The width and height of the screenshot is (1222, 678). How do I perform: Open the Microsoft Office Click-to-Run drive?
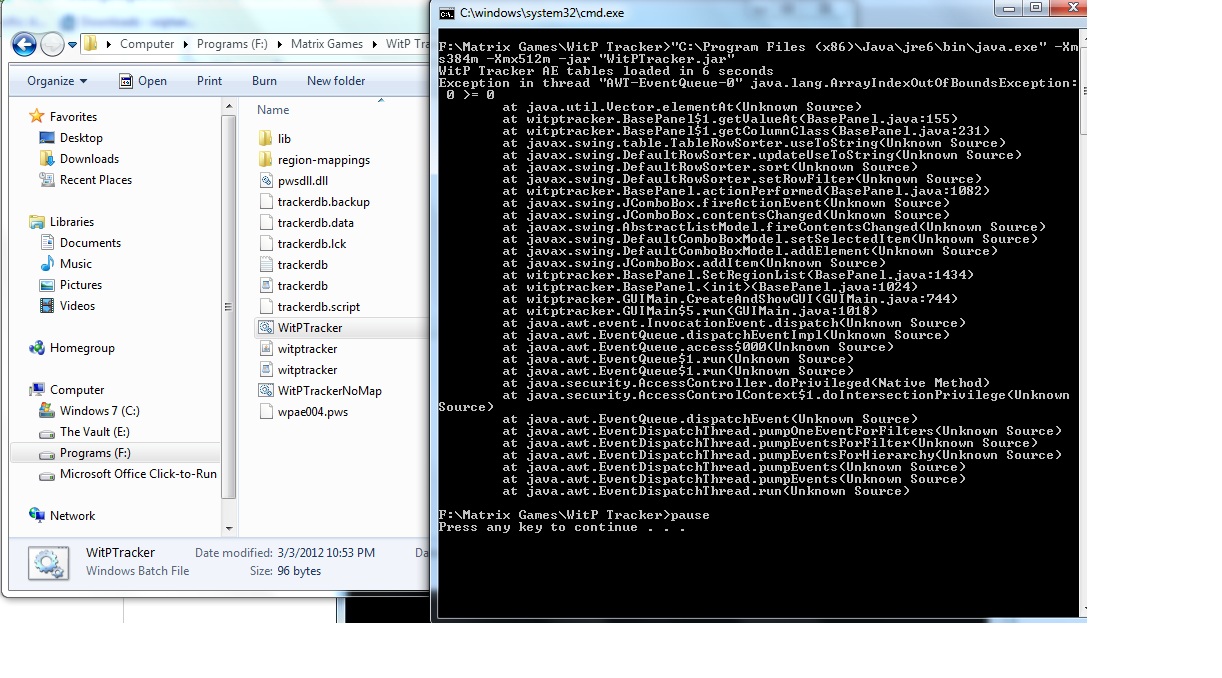pyautogui.click(x=128, y=474)
